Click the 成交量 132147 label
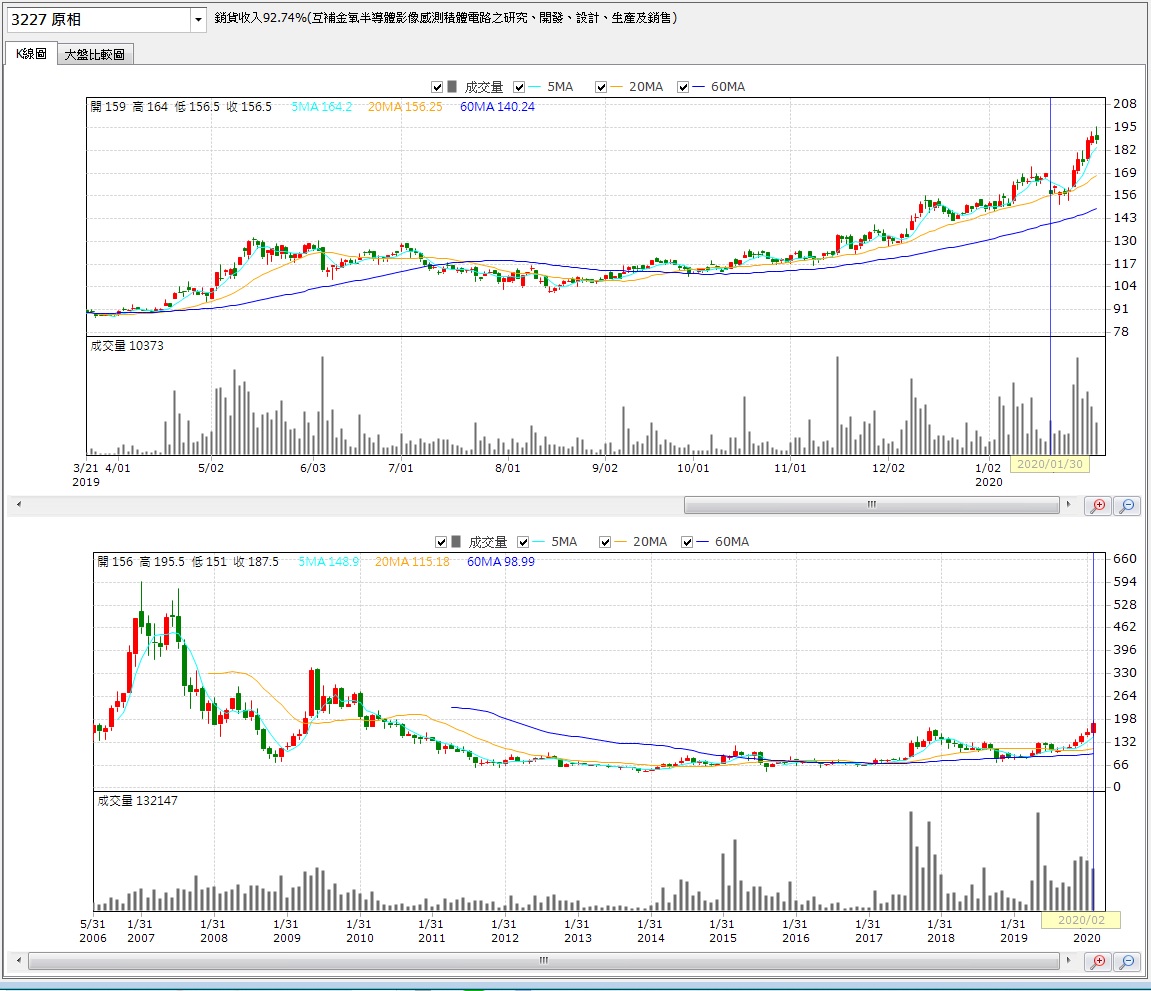Screen dimensions: 1151x991 [137, 801]
